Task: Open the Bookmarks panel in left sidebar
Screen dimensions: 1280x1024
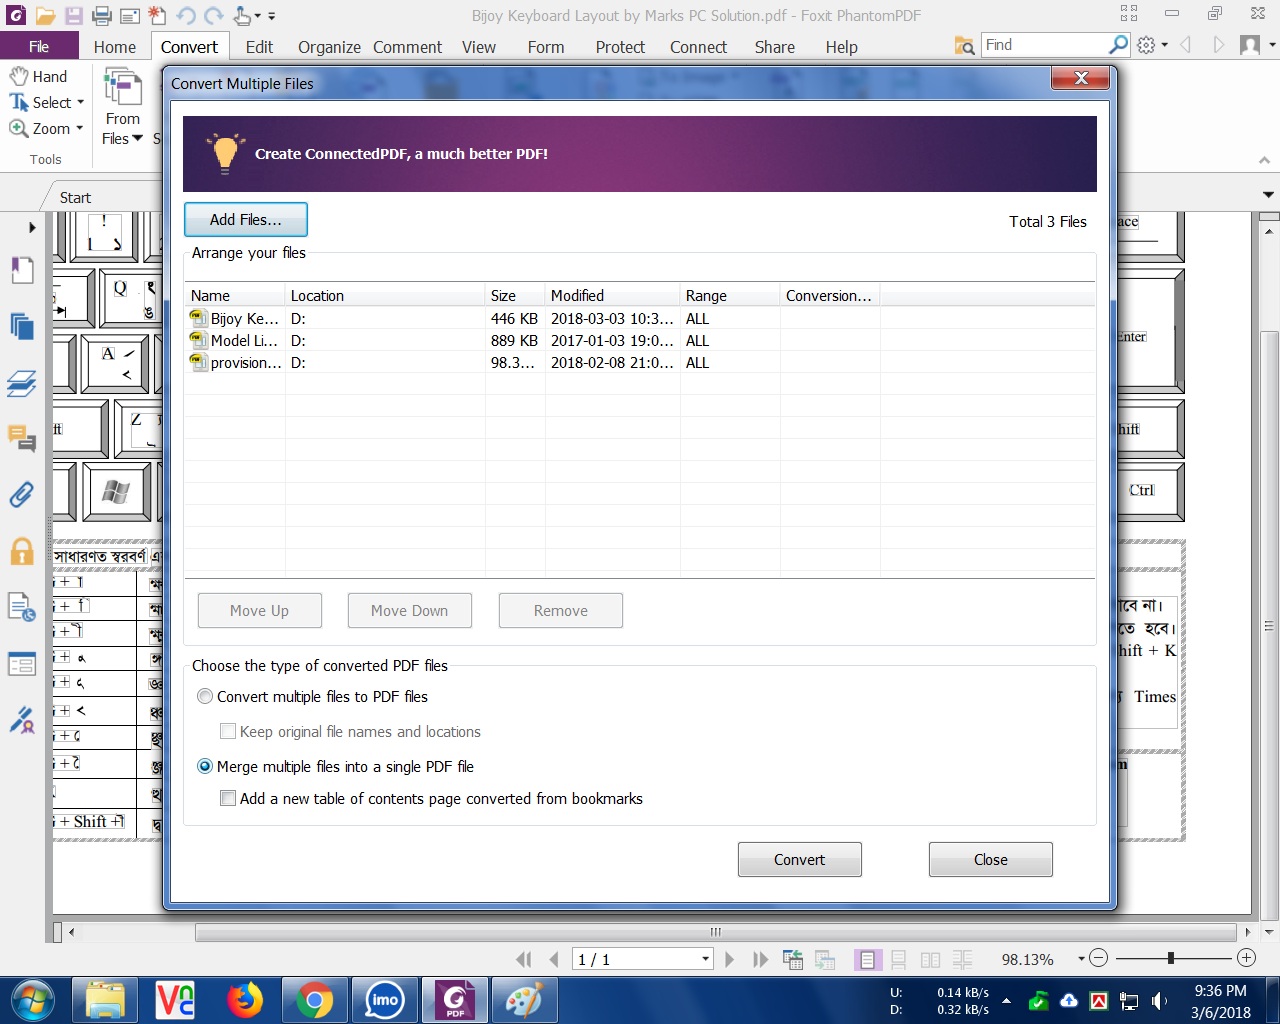Action: 22,270
